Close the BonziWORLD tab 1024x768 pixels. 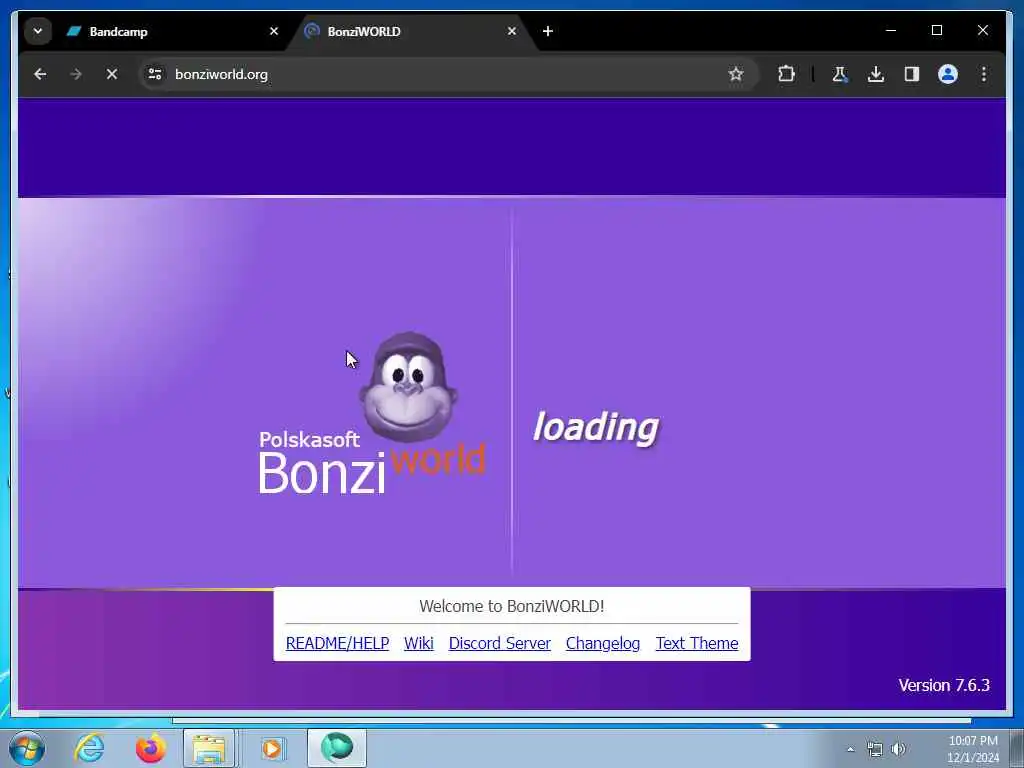512,31
